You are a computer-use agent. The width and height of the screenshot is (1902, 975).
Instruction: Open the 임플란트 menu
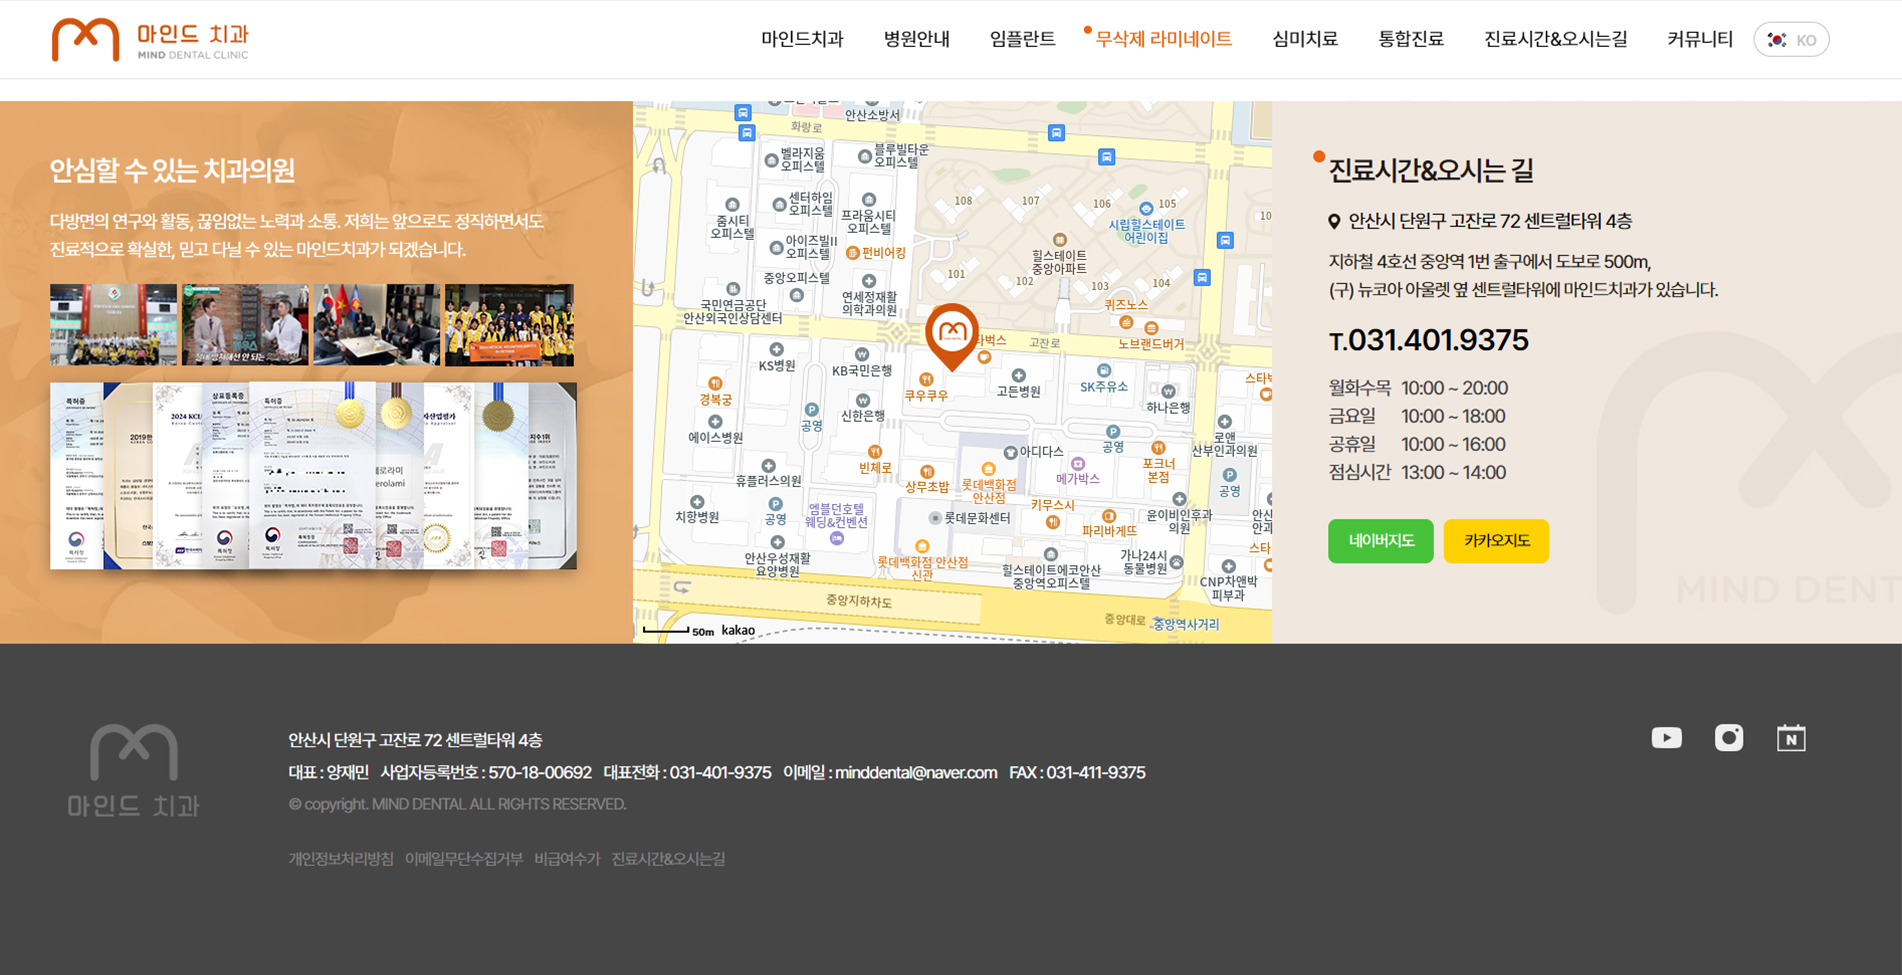pos(1022,39)
